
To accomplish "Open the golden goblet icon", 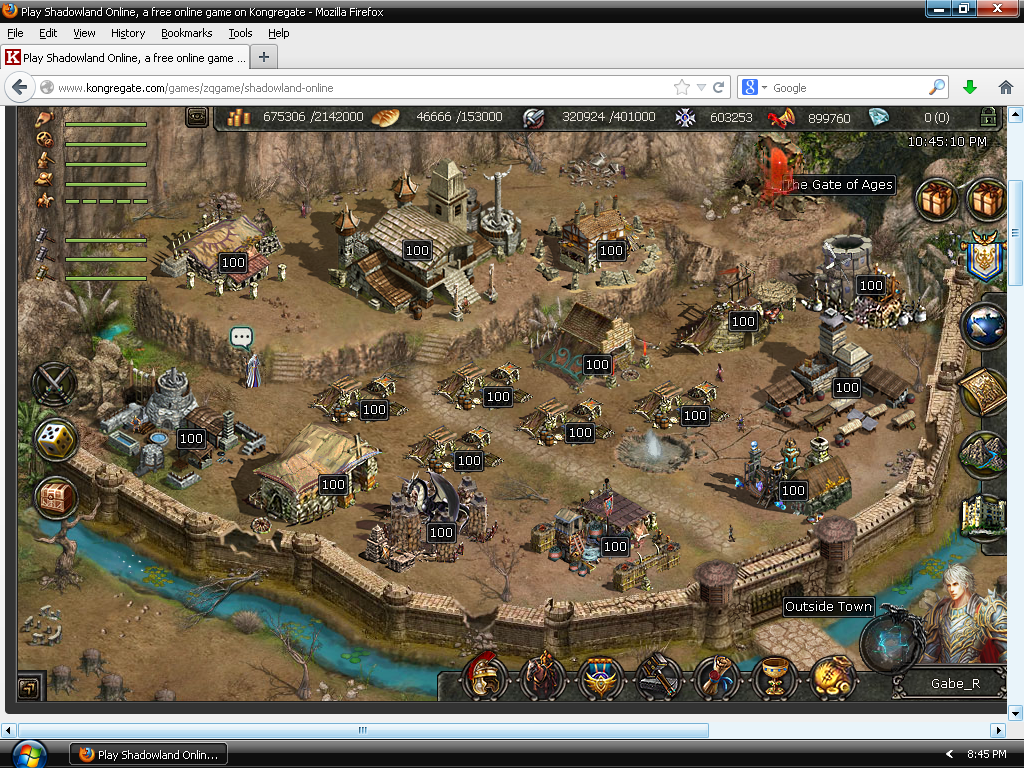I will 774,678.
